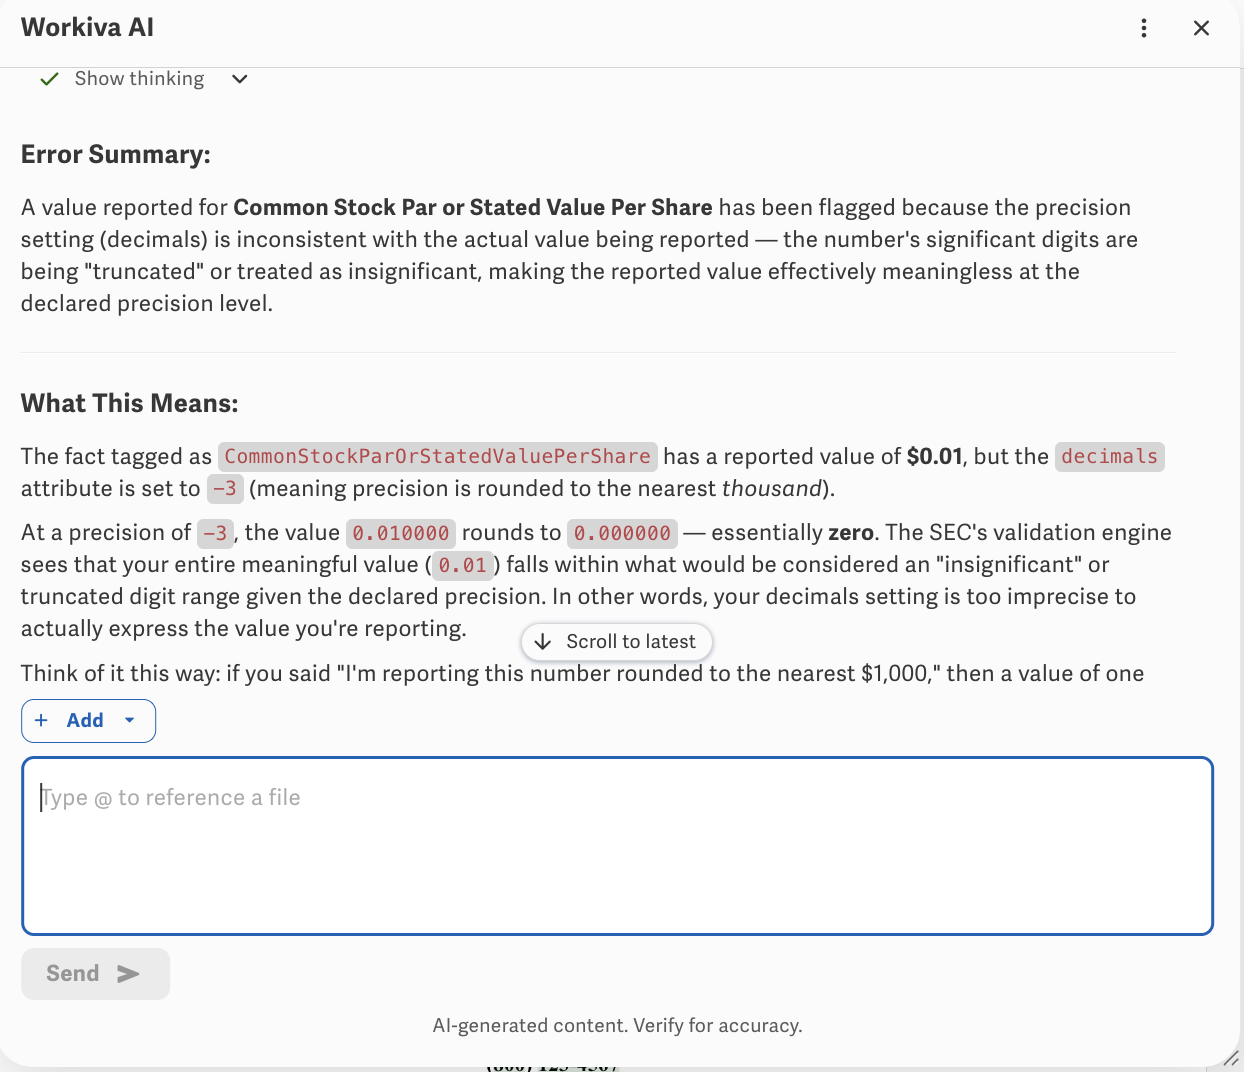Image resolution: width=1244 pixels, height=1072 pixels.
Task: Click the green checkmark beside Show thinking
Action: tap(49, 79)
